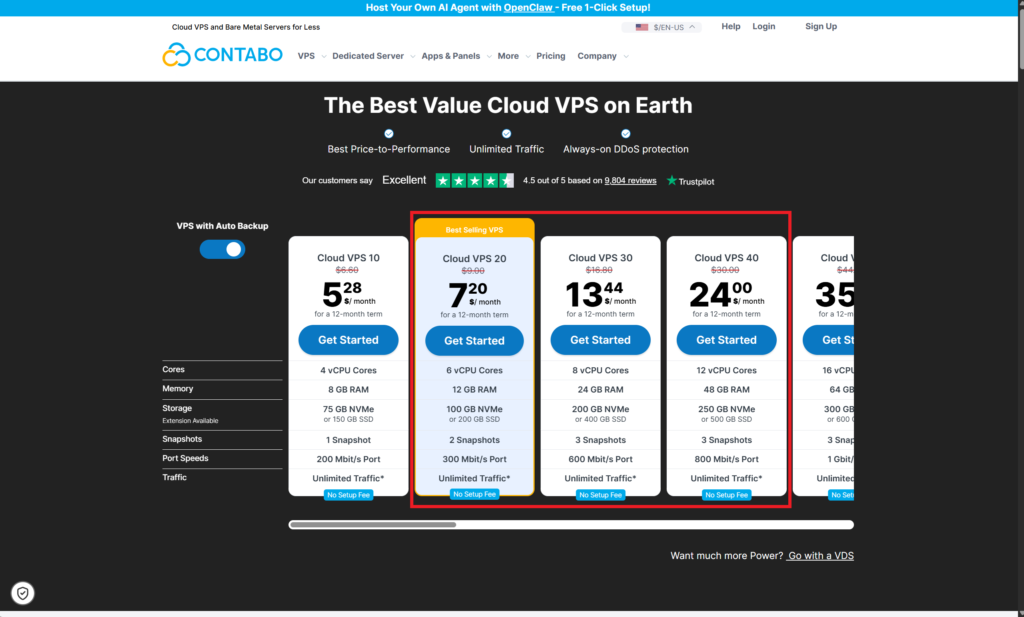Click the Memory row label
1024x617 pixels.
click(x=178, y=388)
